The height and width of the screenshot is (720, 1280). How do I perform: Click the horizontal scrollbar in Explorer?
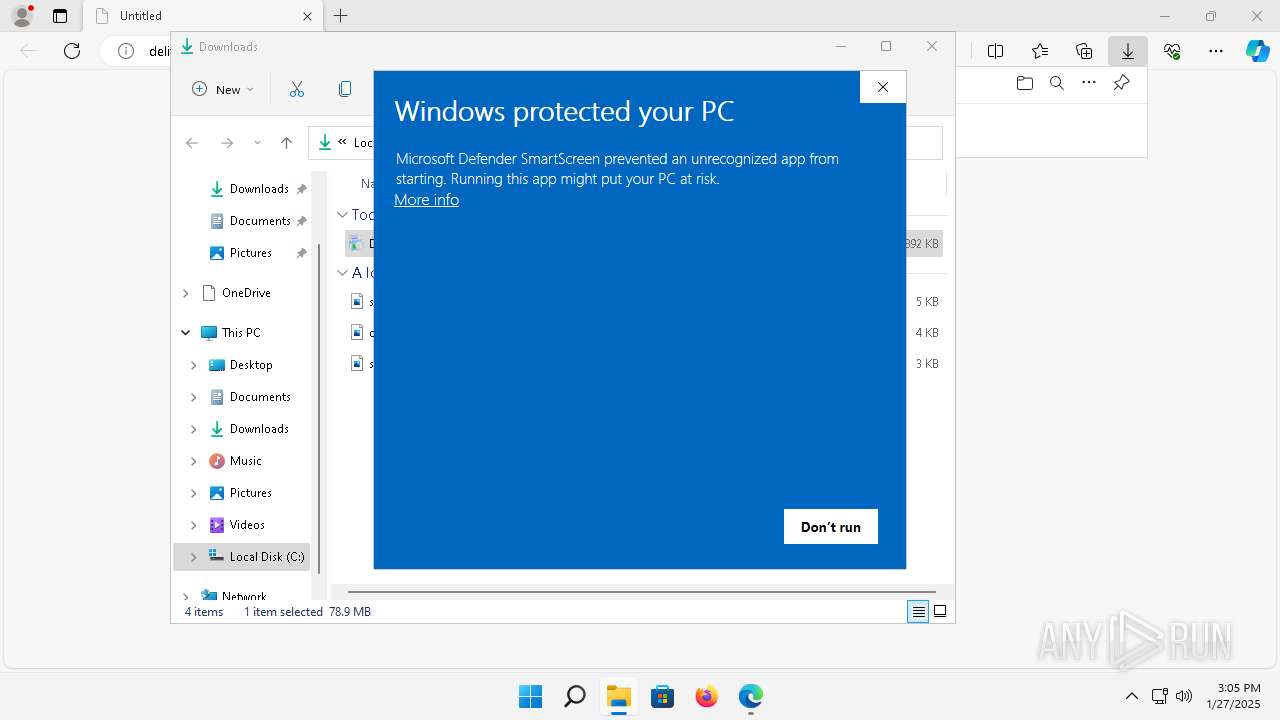point(642,592)
